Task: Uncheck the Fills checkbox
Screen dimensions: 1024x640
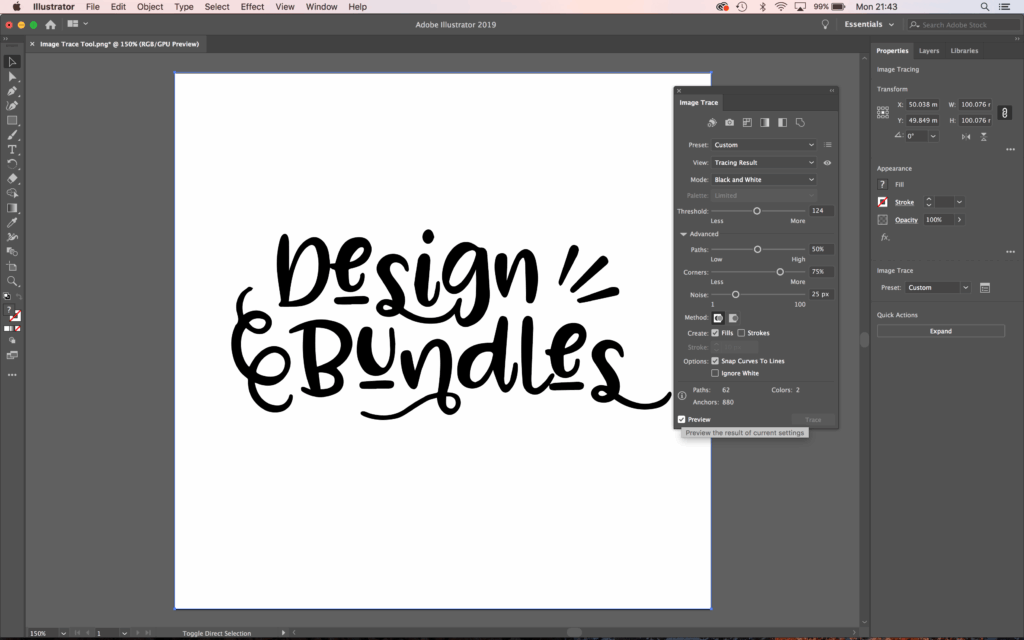Action: (715, 333)
